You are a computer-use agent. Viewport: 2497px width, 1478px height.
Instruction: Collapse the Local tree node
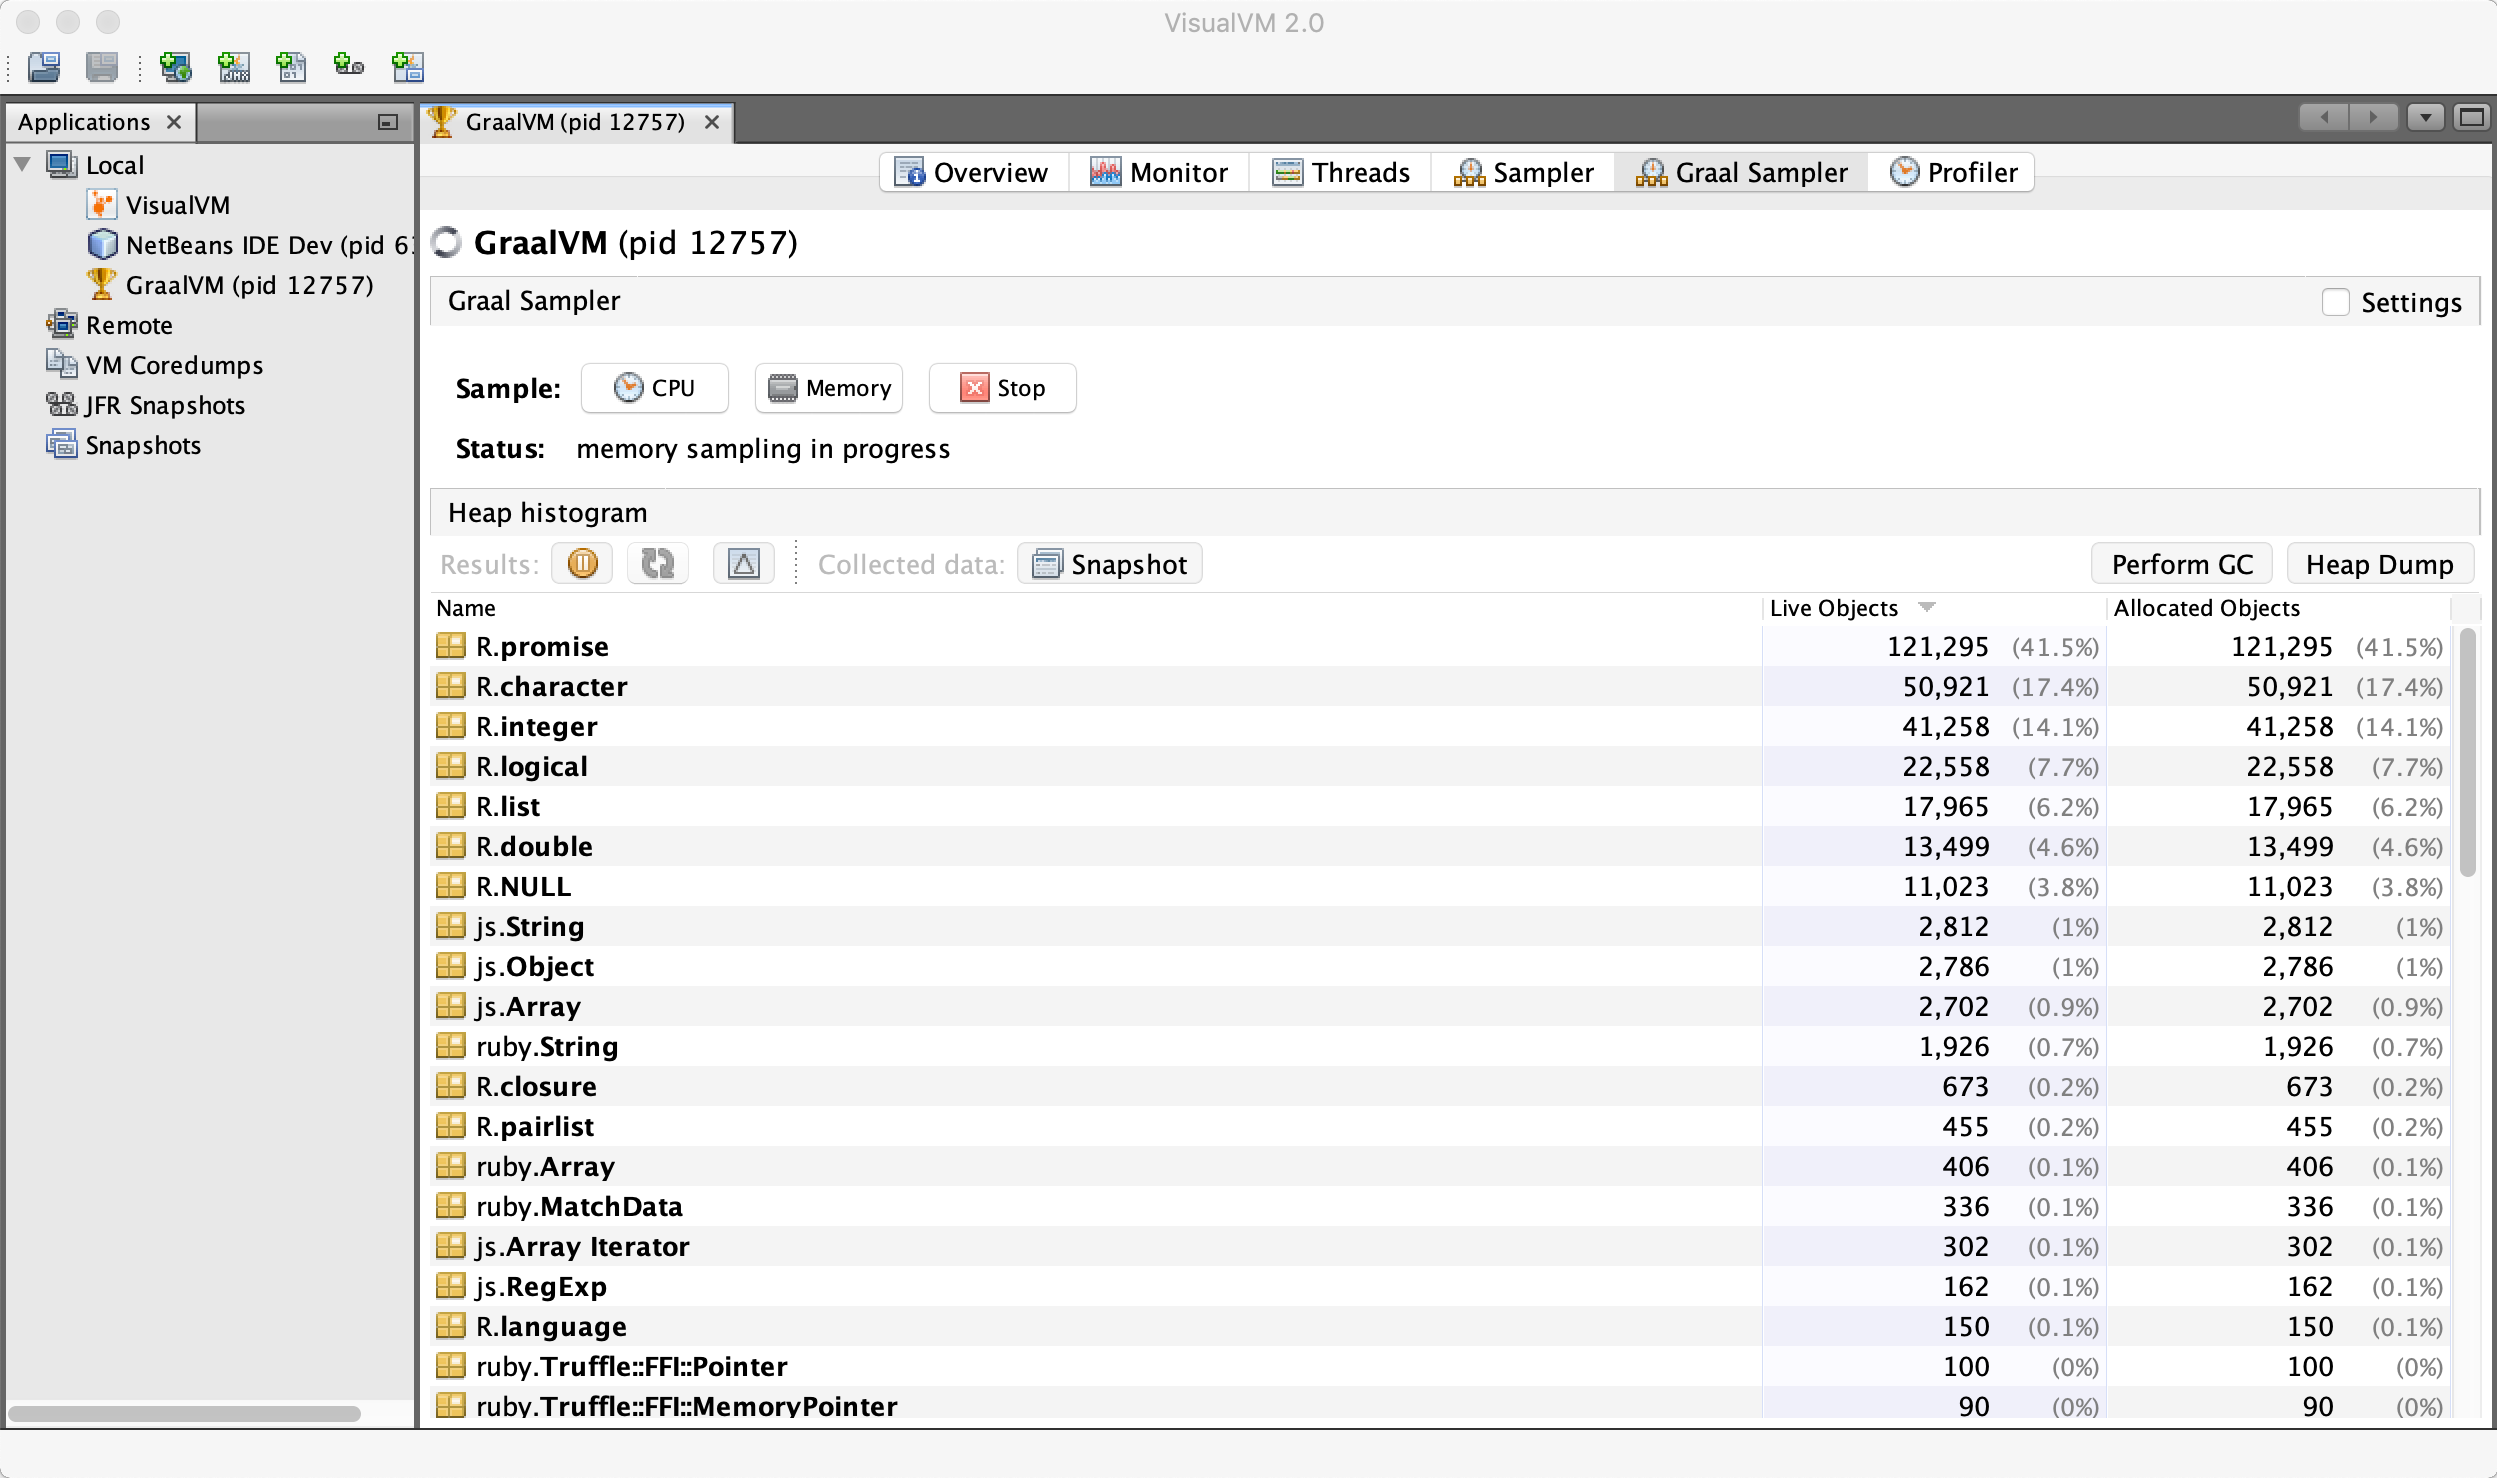(x=22, y=164)
